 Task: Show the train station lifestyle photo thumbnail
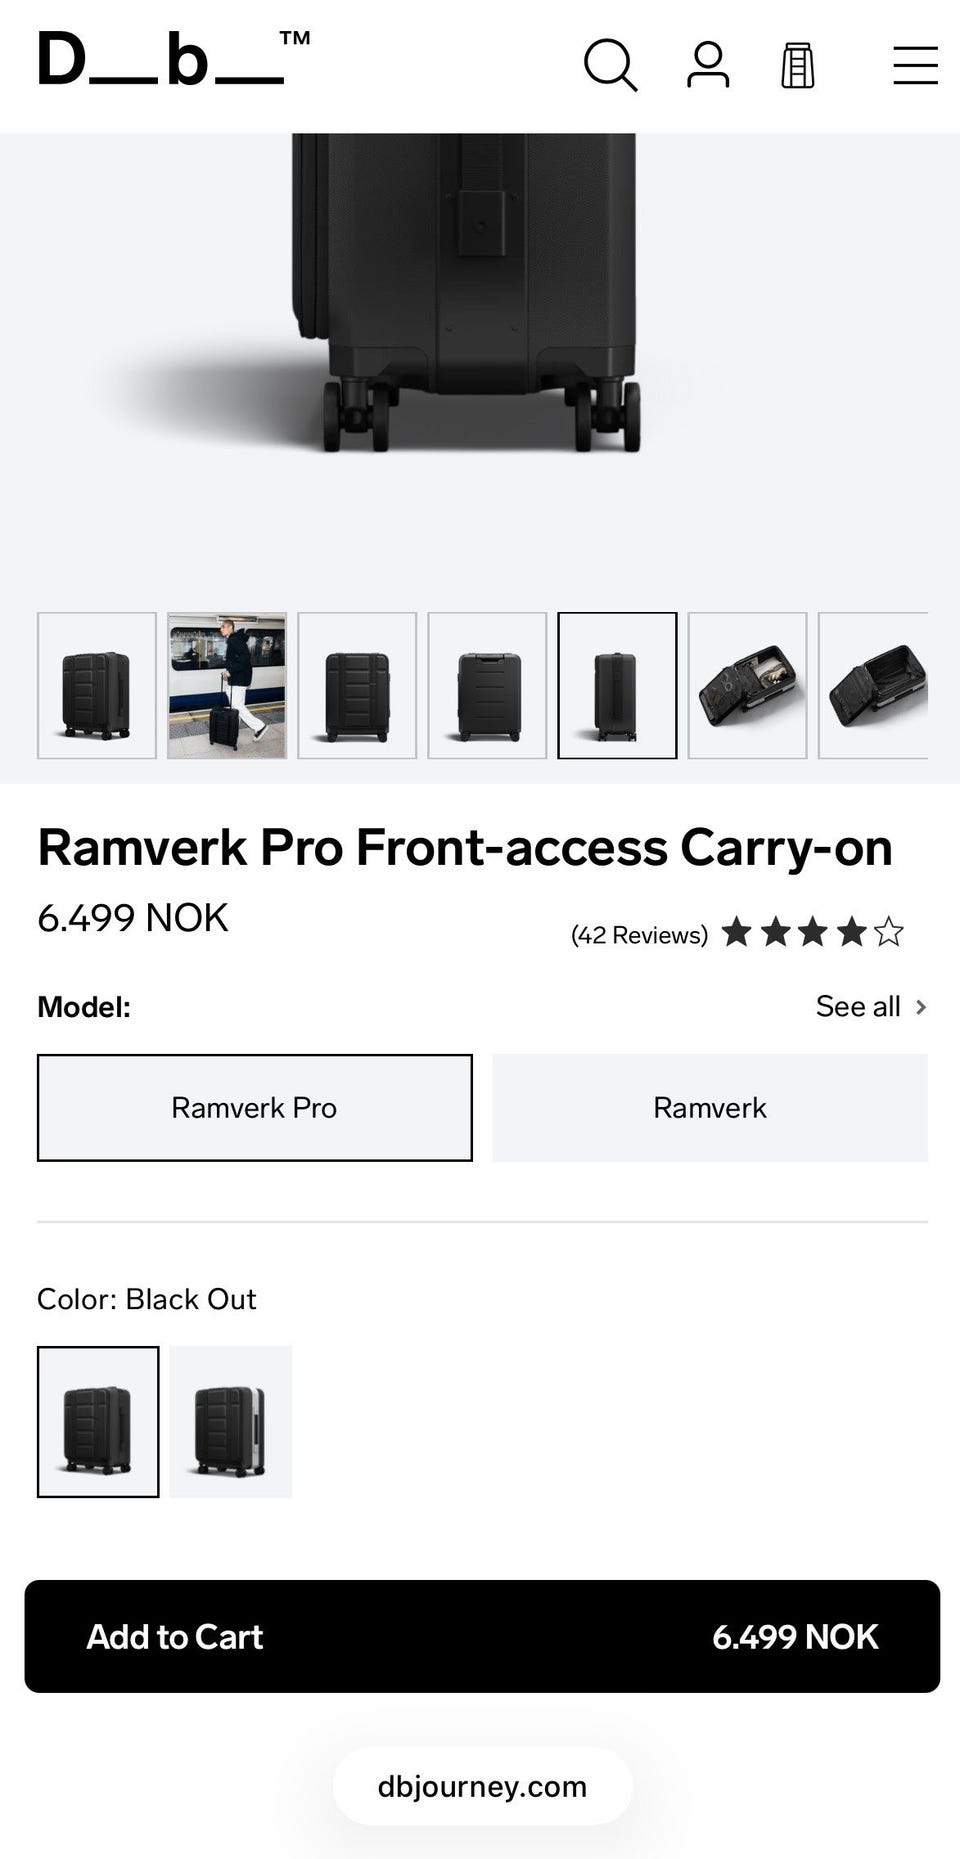(x=227, y=686)
